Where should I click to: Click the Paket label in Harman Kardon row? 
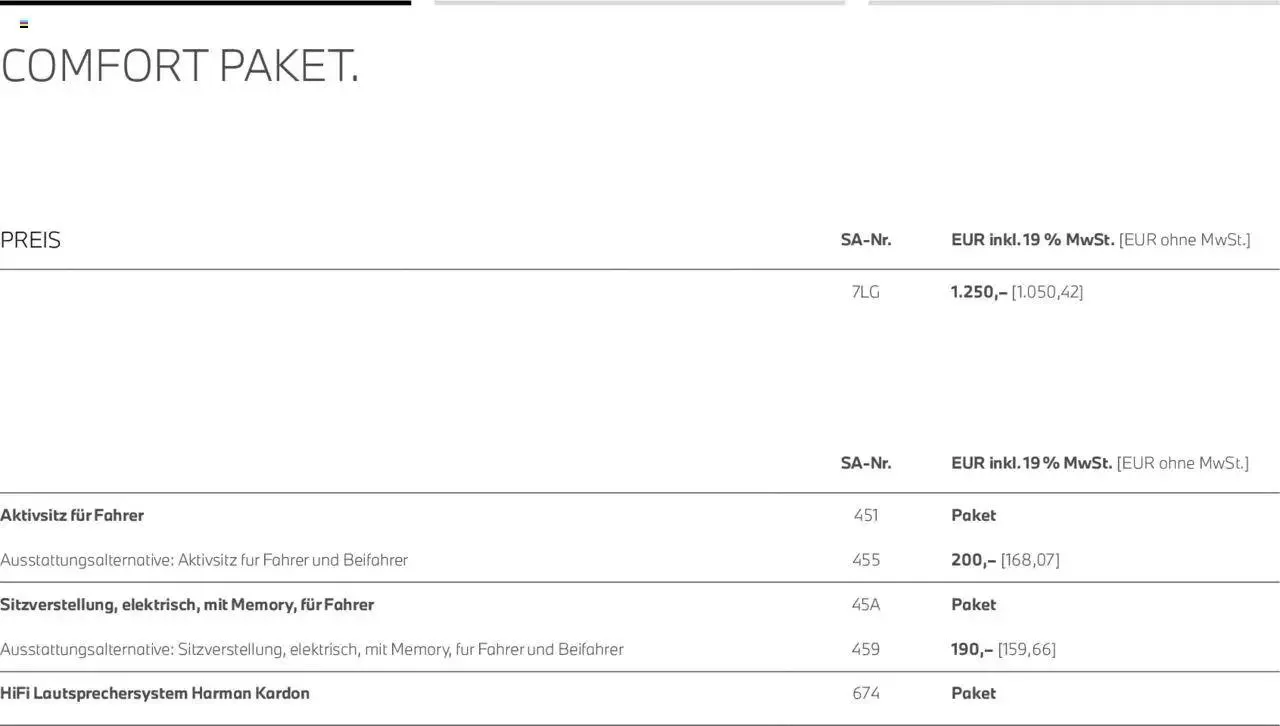click(x=973, y=693)
